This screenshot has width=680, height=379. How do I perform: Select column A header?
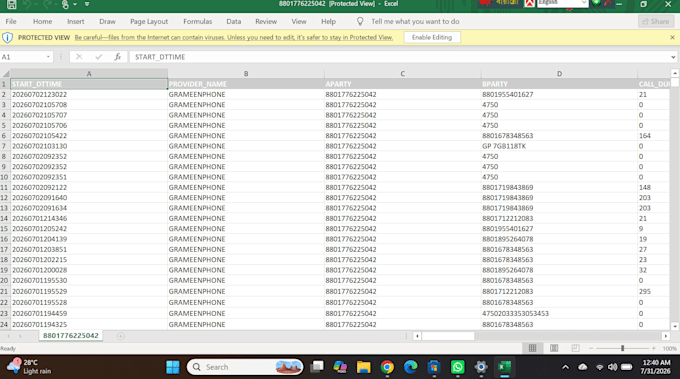coord(89,74)
